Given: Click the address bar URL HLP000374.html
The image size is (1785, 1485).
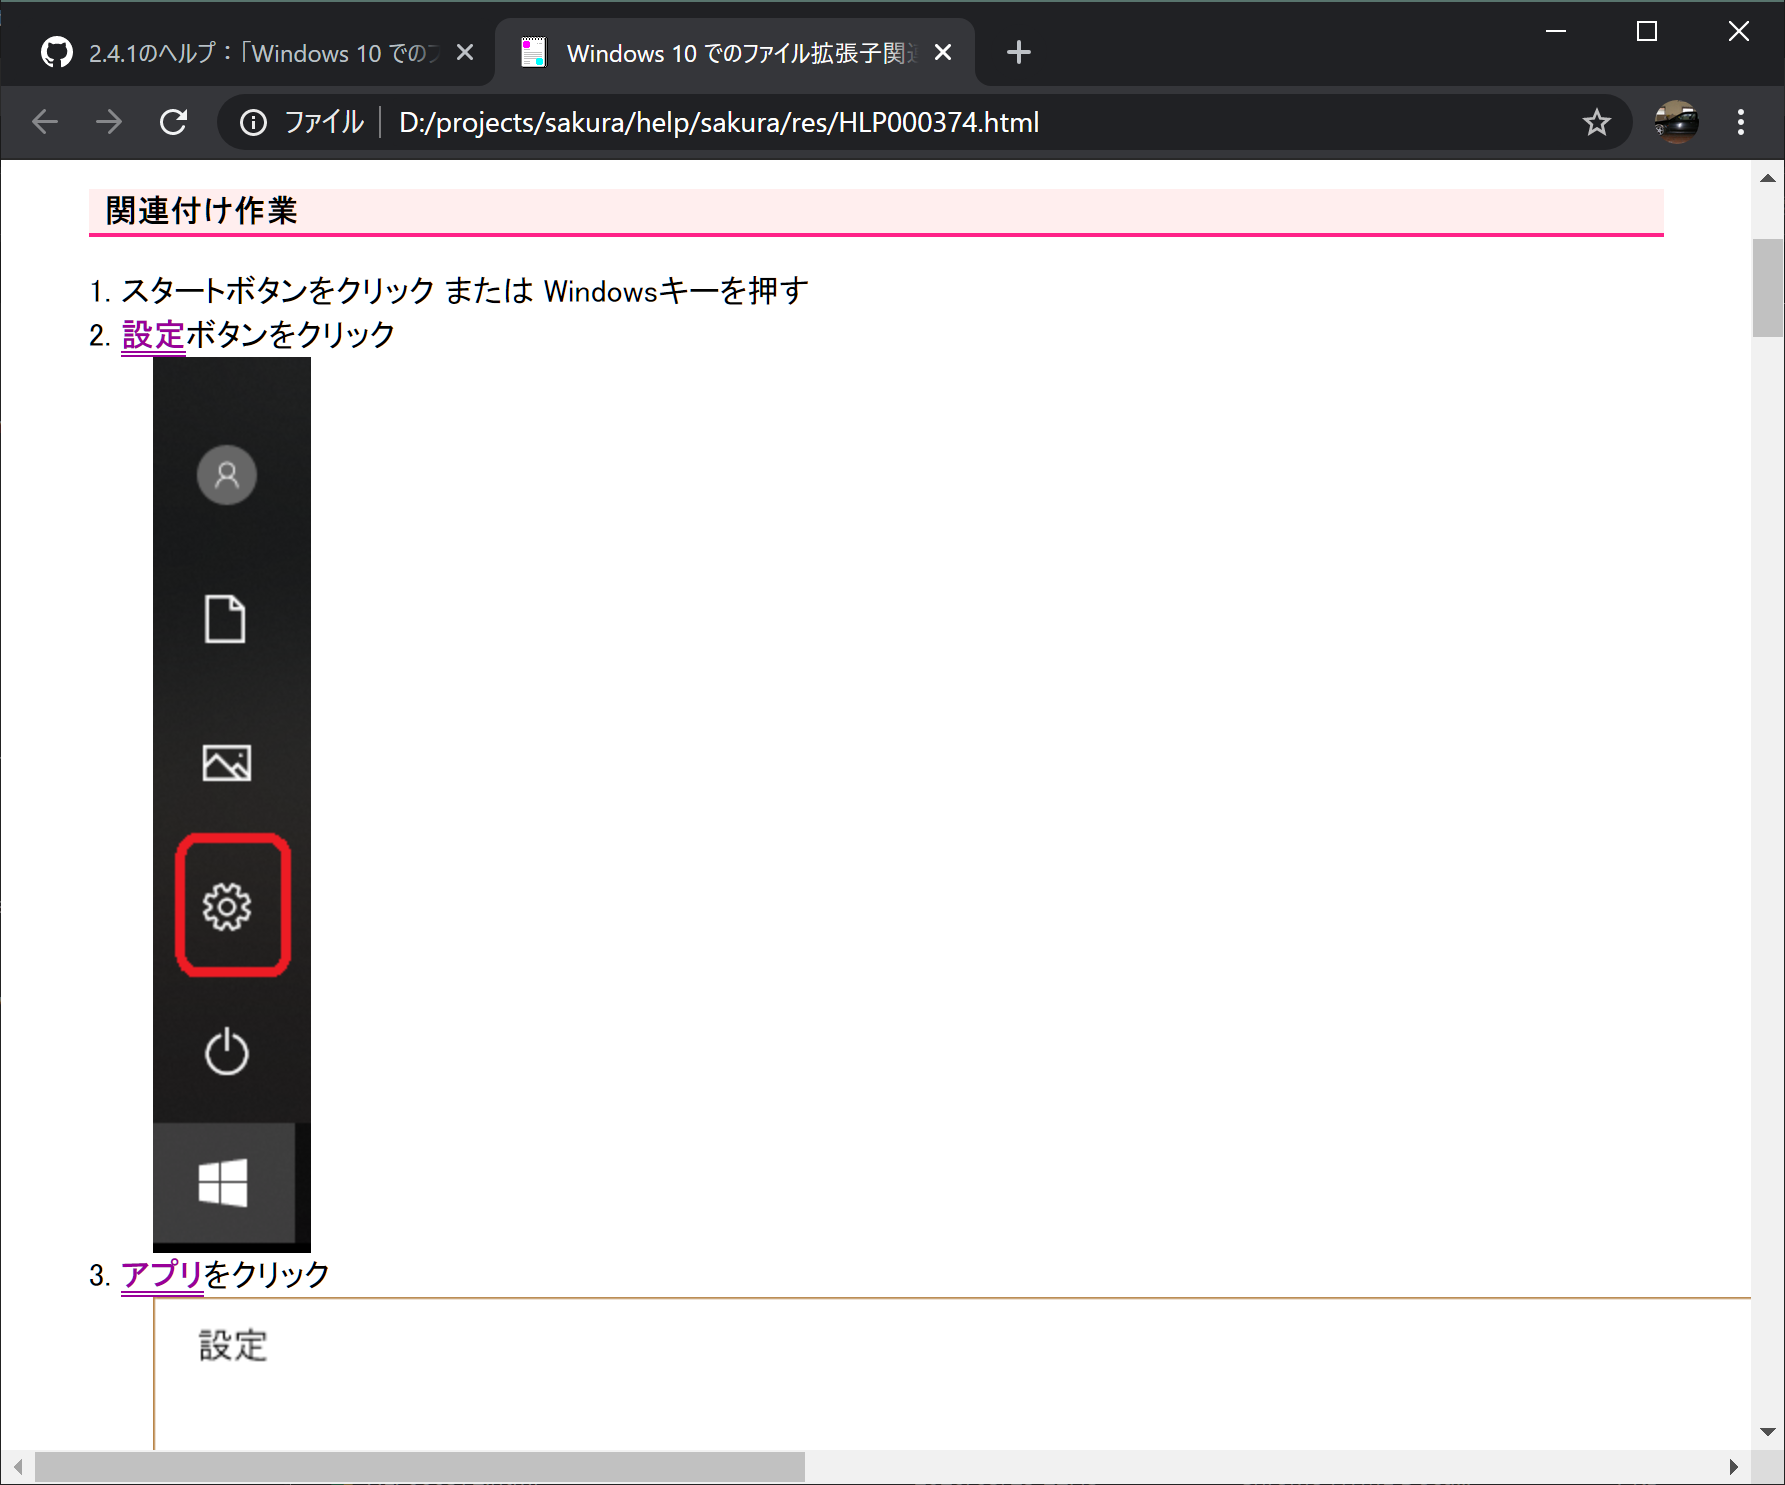Looking at the screenshot, I should pos(719,122).
